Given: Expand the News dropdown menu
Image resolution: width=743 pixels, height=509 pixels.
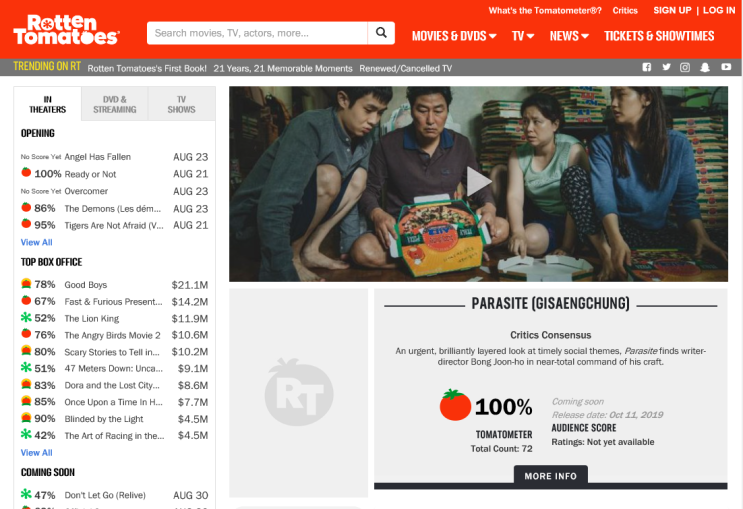Looking at the screenshot, I should click(x=569, y=36).
